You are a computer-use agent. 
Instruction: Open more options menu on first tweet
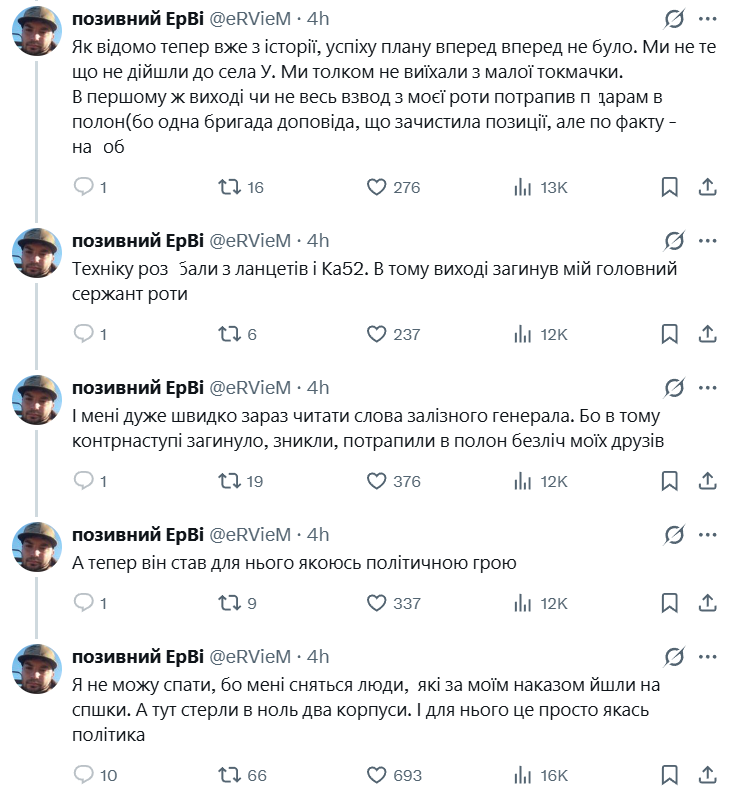(x=708, y=19)
